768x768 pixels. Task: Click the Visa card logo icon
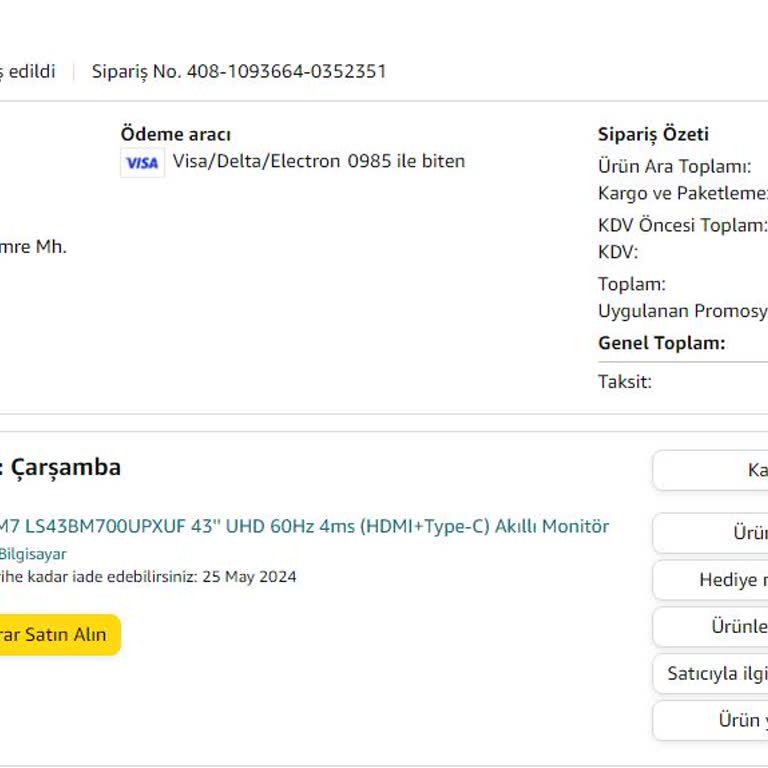coord(143,163)
